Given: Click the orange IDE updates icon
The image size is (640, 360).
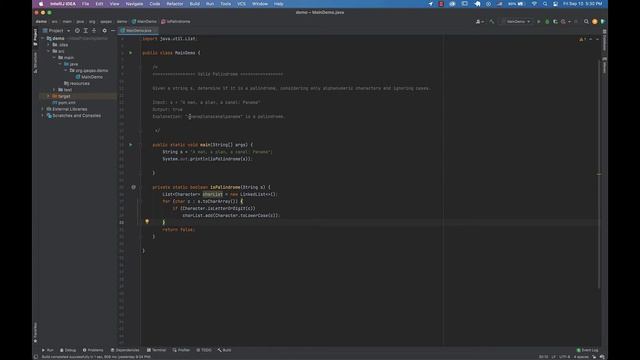Looking at the screenshot, I should click(595, 22).
